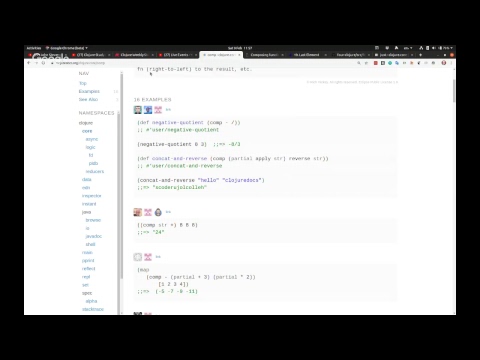The height and width of the screenshot is (360, 480).
Task: Click the browser forward arrow
Action: 36,63
